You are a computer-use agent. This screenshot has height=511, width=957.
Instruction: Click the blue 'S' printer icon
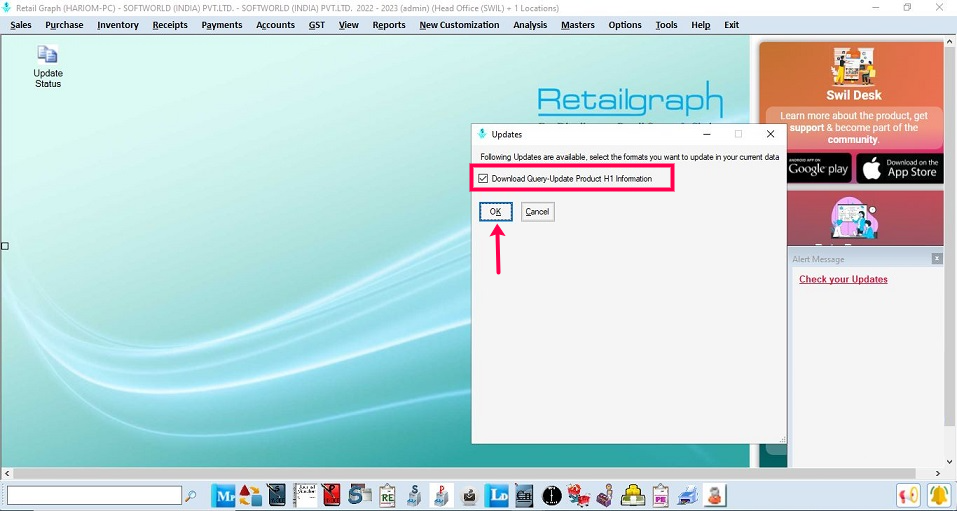[x=415, y=495]
